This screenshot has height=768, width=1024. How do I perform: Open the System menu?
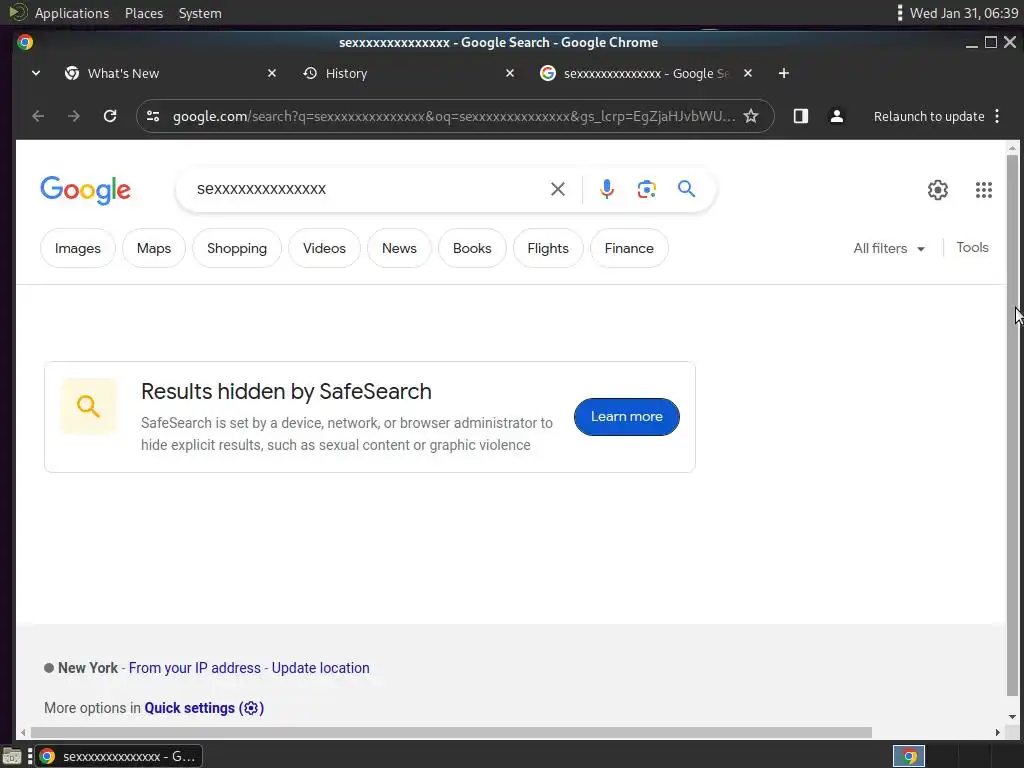pos(200,13)
